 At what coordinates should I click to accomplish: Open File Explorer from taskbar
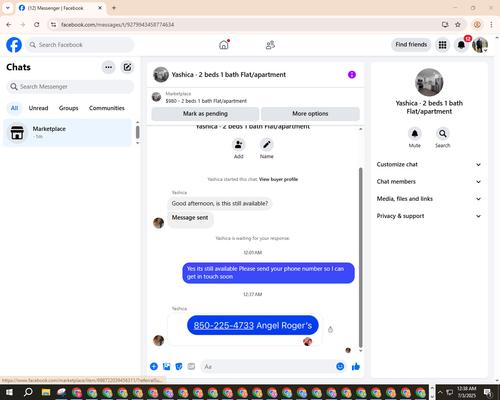[x=46, y=392]
